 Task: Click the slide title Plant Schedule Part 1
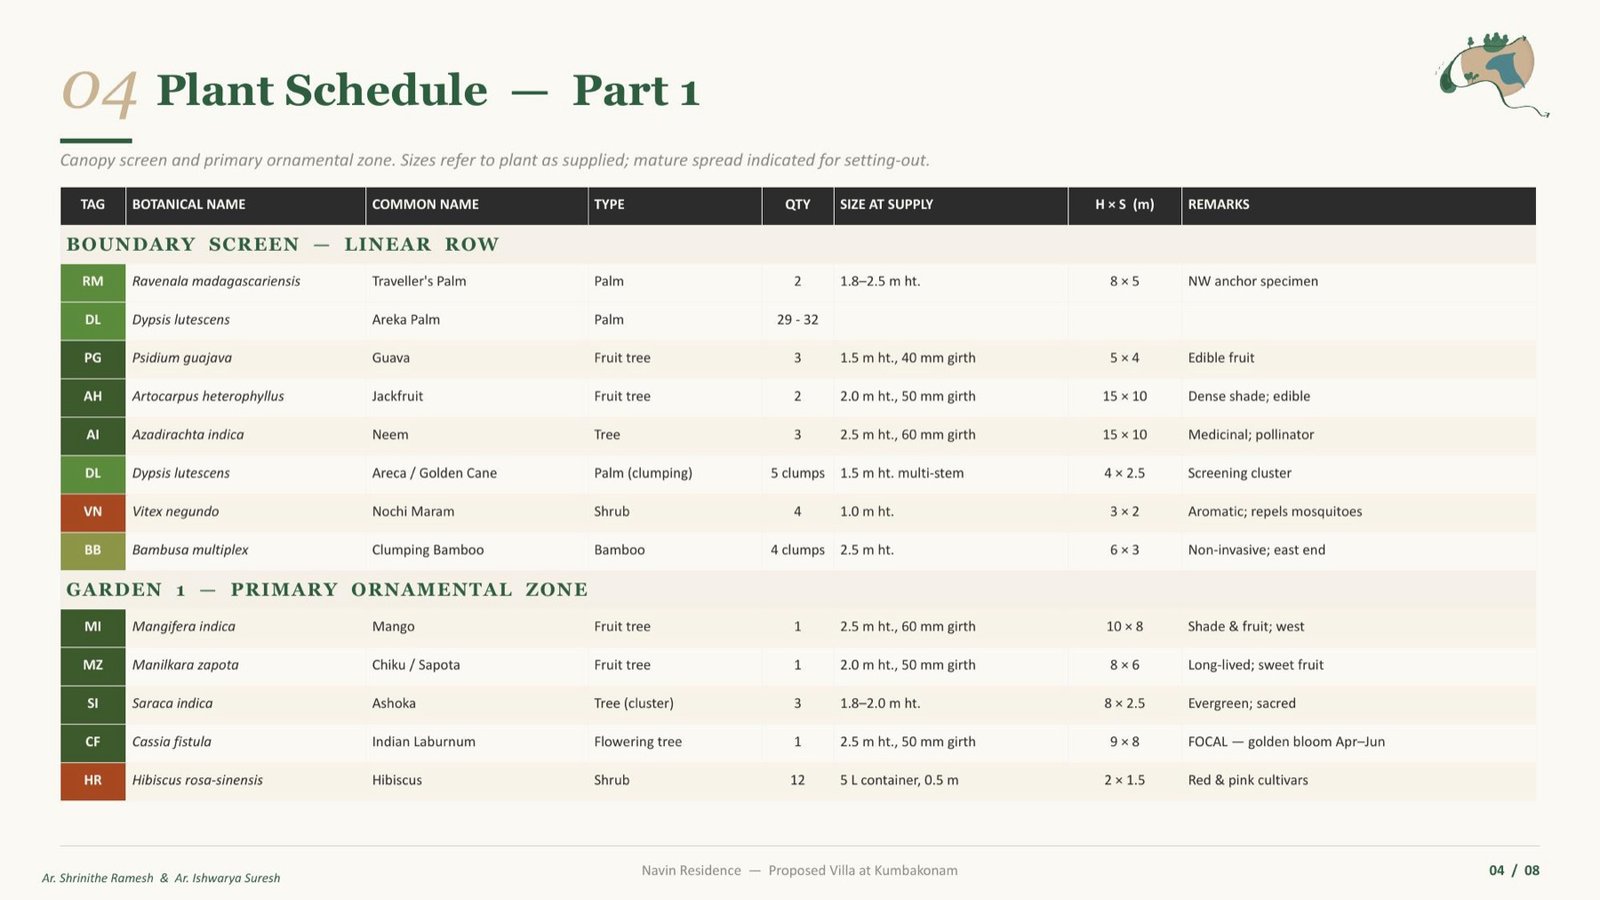coord(428,90)
